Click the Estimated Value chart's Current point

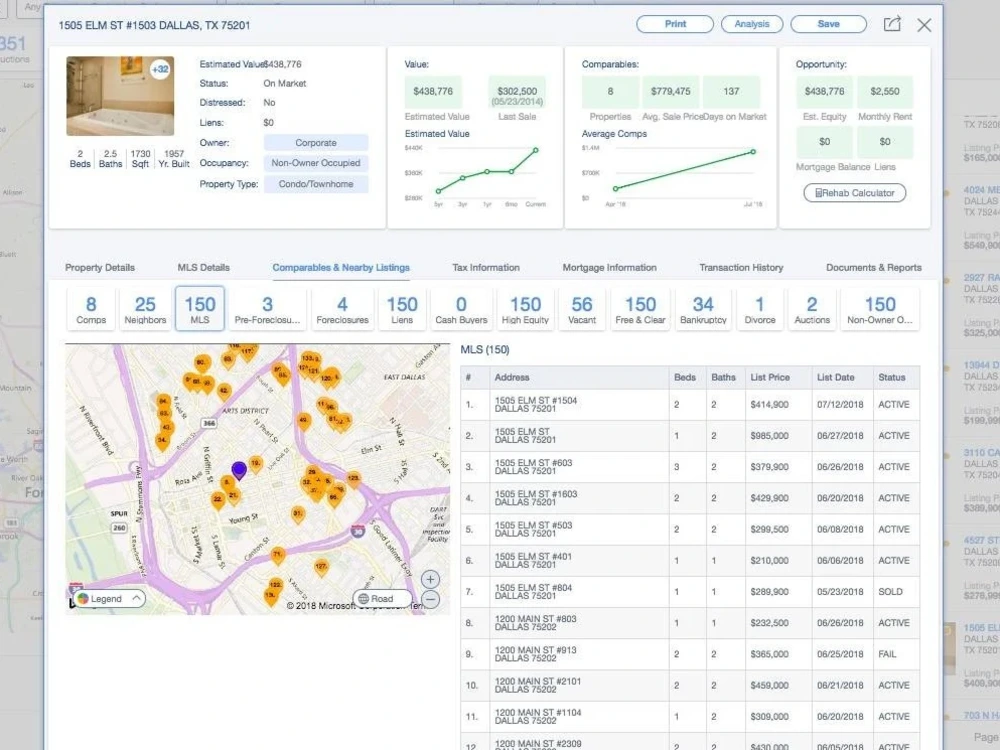(536, 151)
